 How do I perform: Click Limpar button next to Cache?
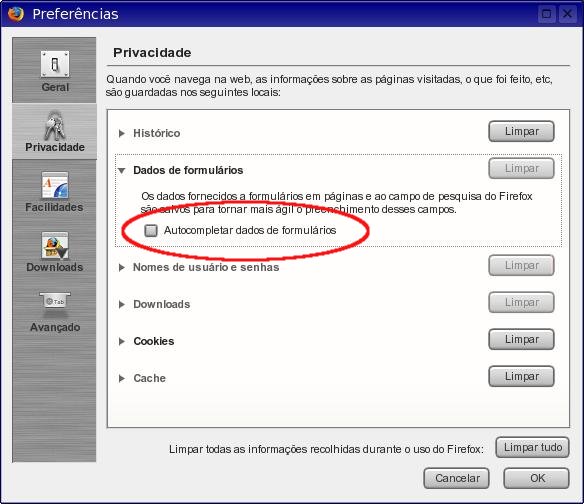(521, 376)
